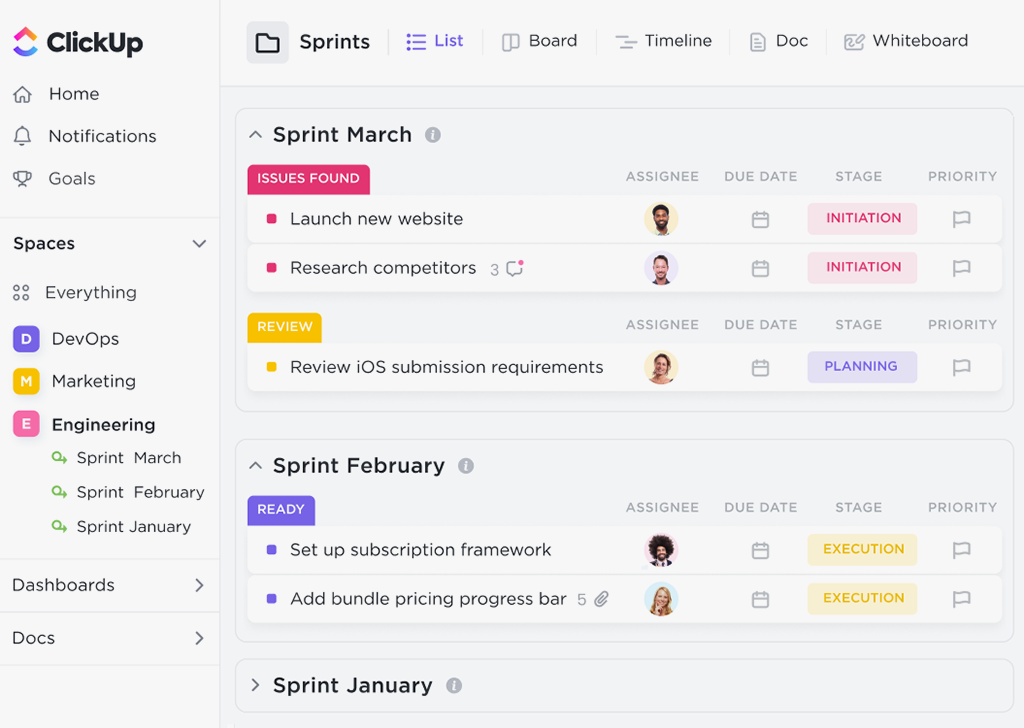Click the yellow M Marketing avatar

click(26, 381)
